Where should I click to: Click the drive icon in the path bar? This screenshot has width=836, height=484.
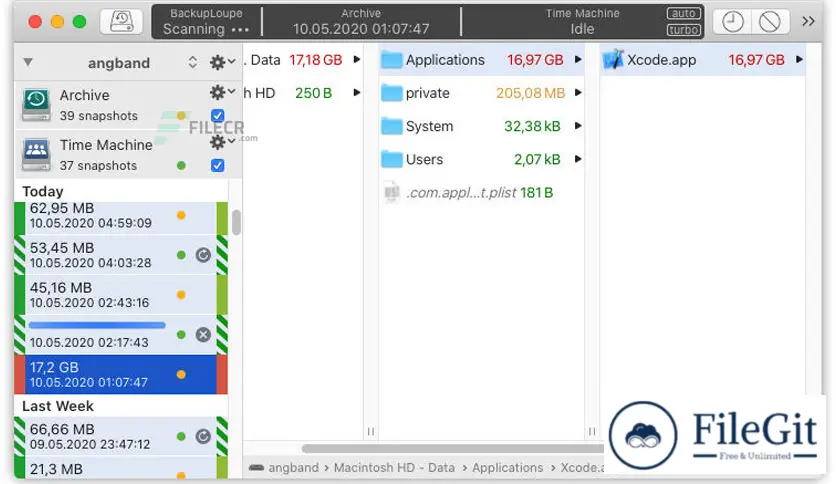(x=256, y=467)
